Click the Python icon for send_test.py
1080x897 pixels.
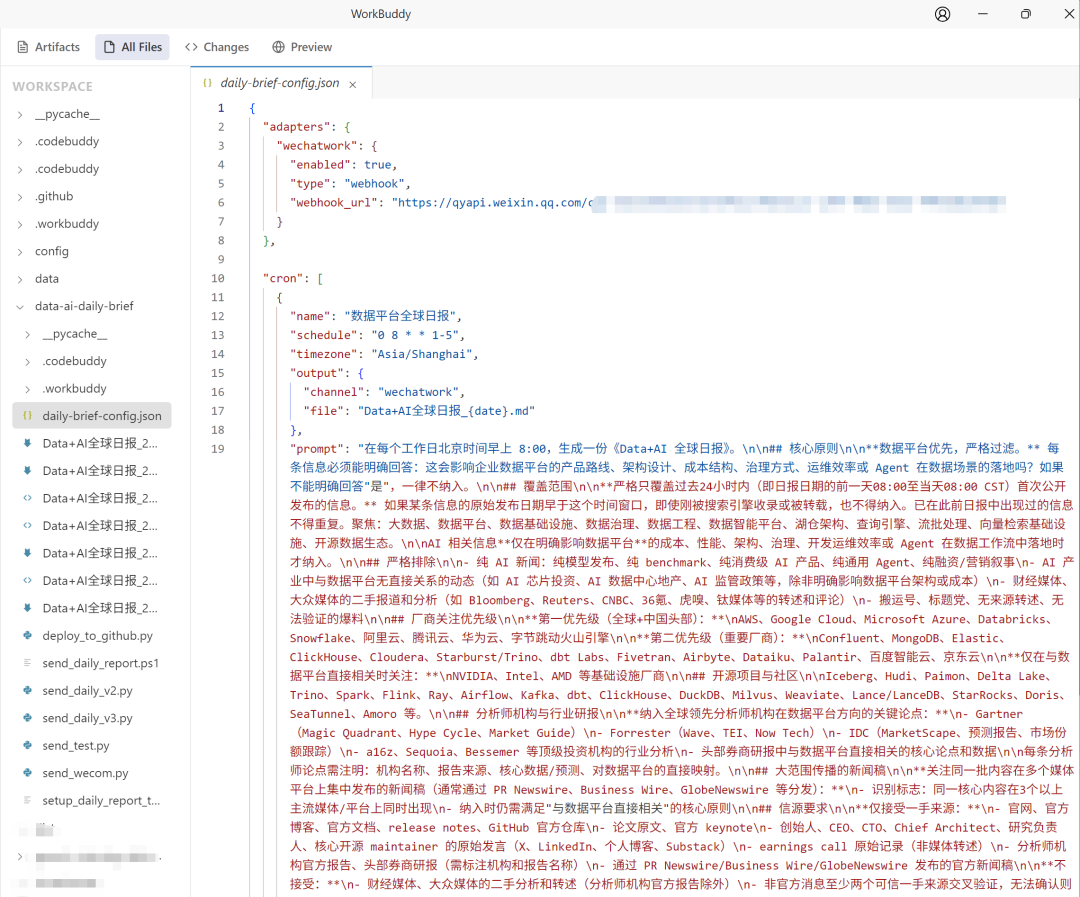28,745
